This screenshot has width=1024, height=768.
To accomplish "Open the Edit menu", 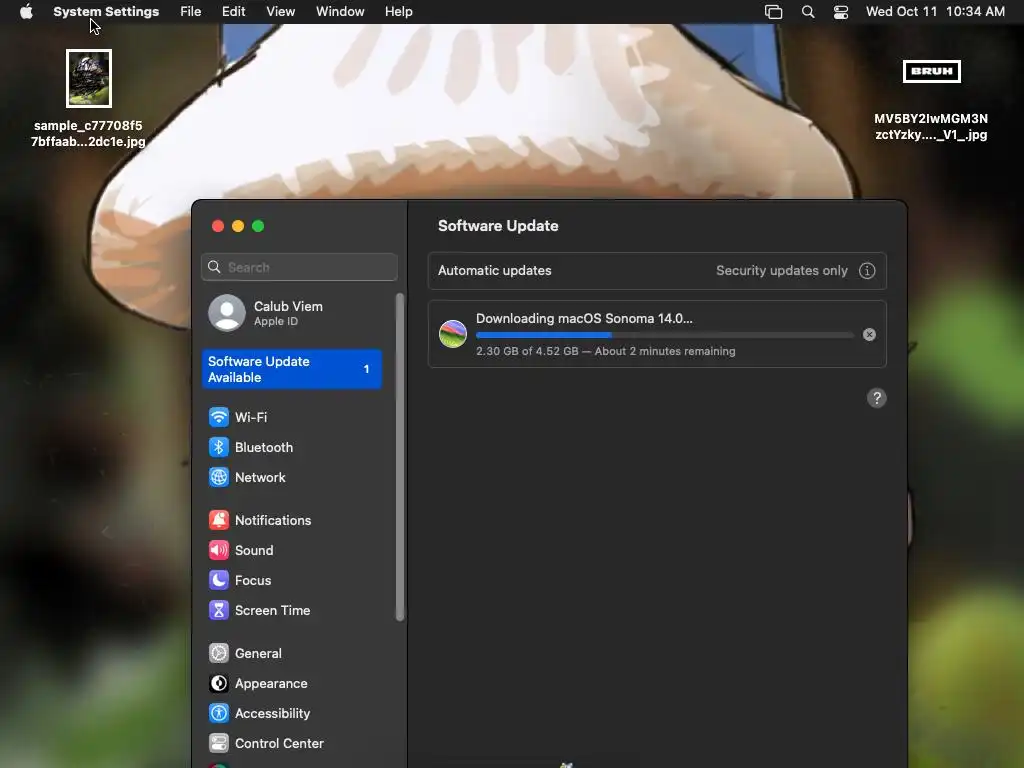I will 233,12.
